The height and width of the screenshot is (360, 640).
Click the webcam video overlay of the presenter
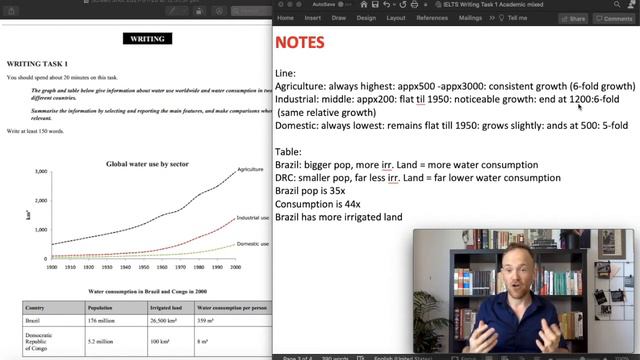coord(524,291)
